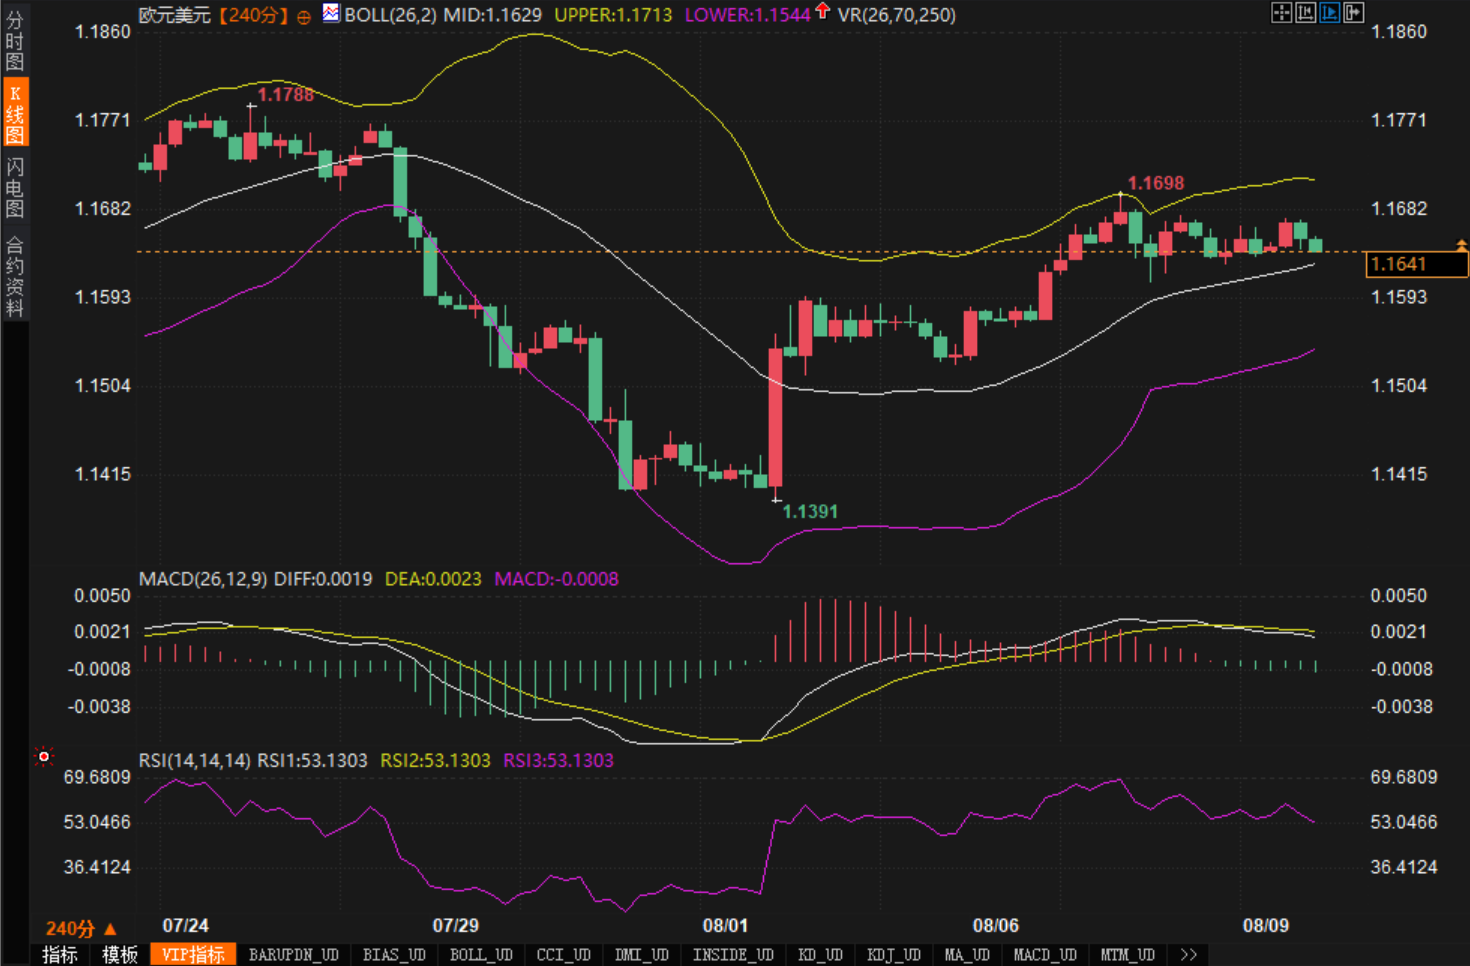Viewport: 1470px width, 966px height.
Task: Click the VR(26,70,250) indicator label
Action: coord(896,15)
